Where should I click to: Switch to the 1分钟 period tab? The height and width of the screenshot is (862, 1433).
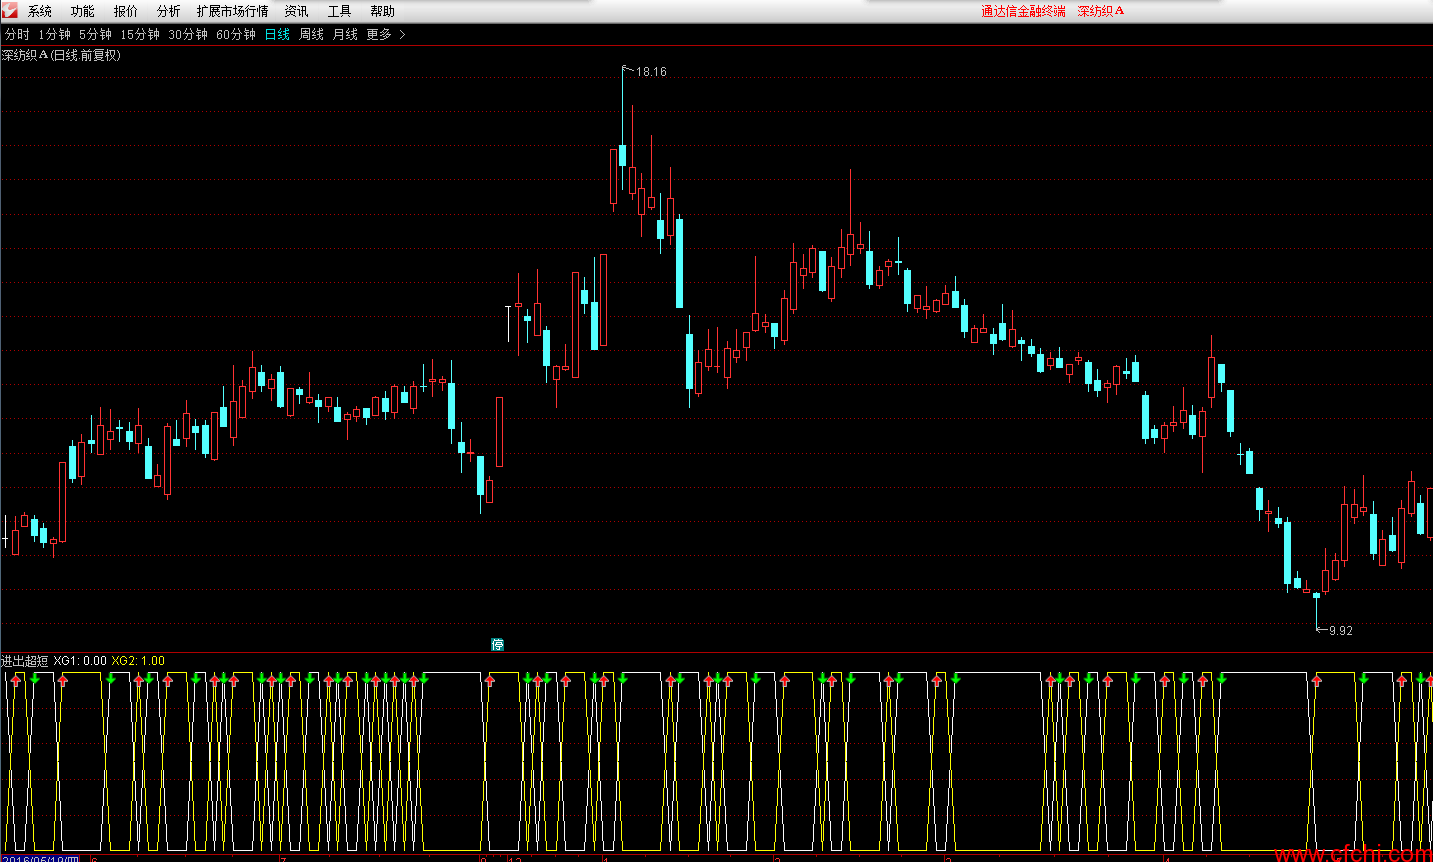(55, 34)
